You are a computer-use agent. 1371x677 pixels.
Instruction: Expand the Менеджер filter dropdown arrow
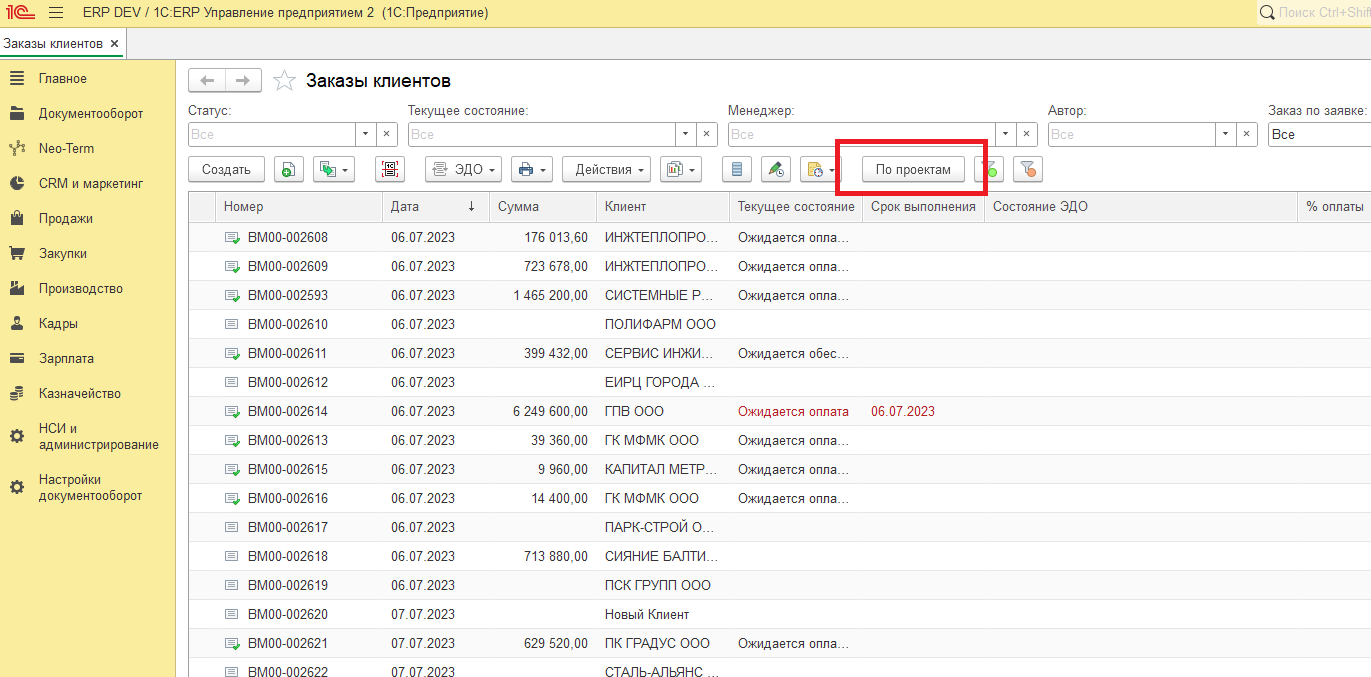pyautogui.click(x=1006, y=134)
